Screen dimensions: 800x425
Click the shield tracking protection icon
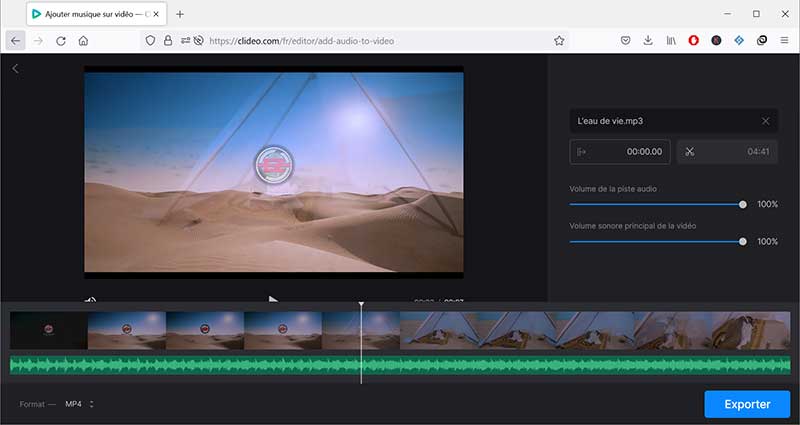(150, 40)
